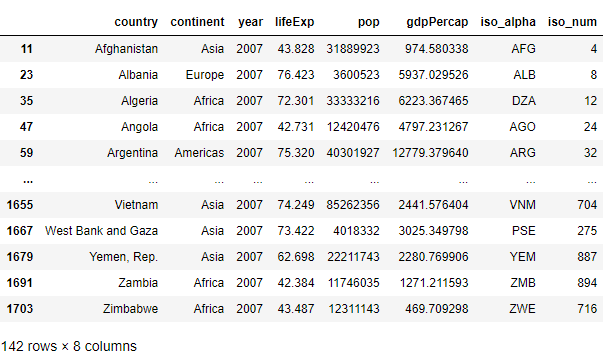Select the West Bank and Gaza cell
Screen dimensions: 613x360
[101, 231]
